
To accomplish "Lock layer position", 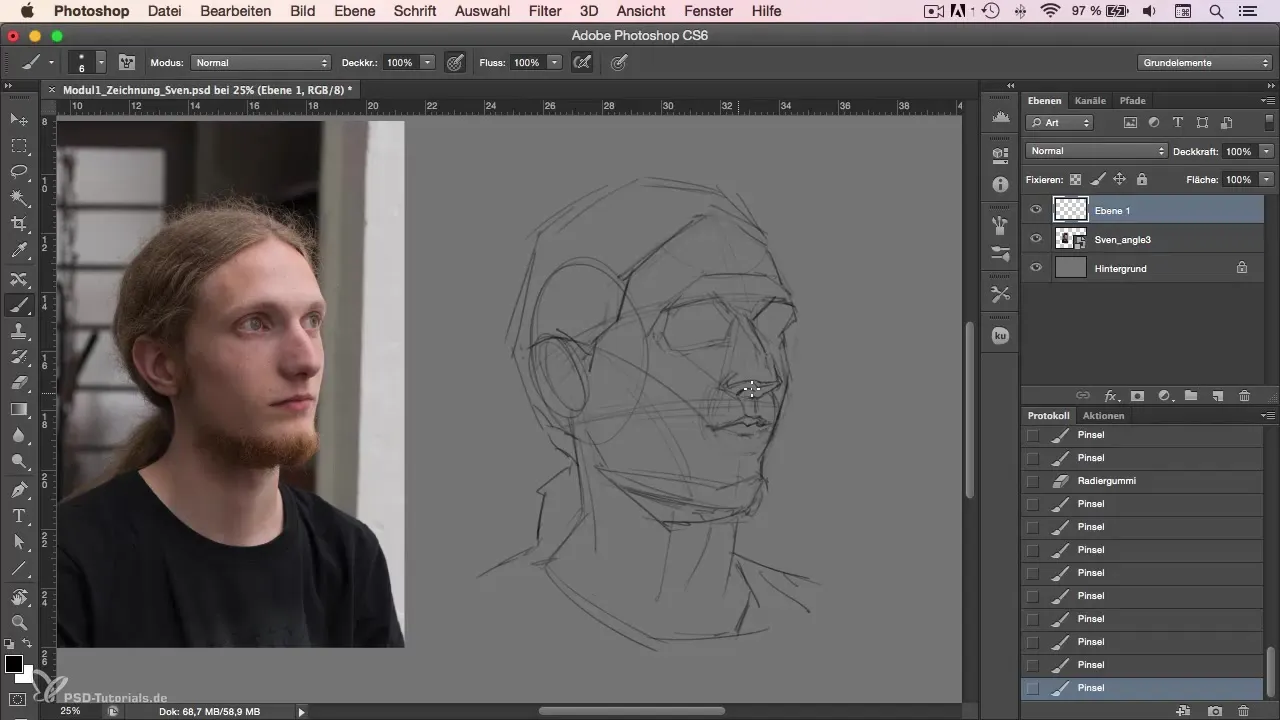I will click(x=1119, y=180).
